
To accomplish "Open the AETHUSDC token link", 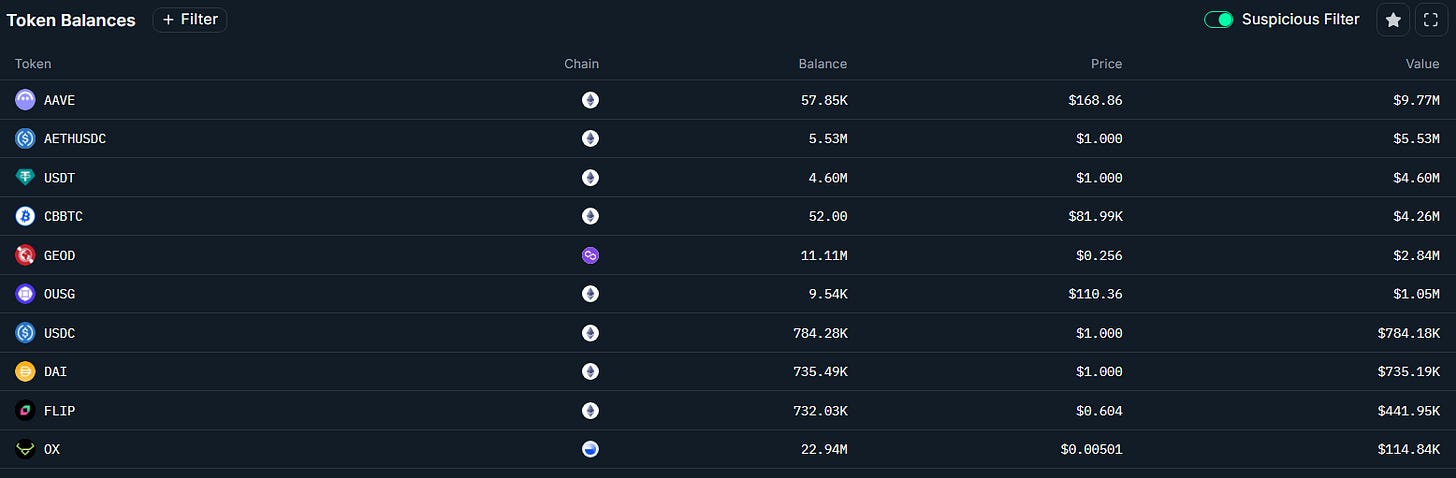I will click(x=75, y=139).
